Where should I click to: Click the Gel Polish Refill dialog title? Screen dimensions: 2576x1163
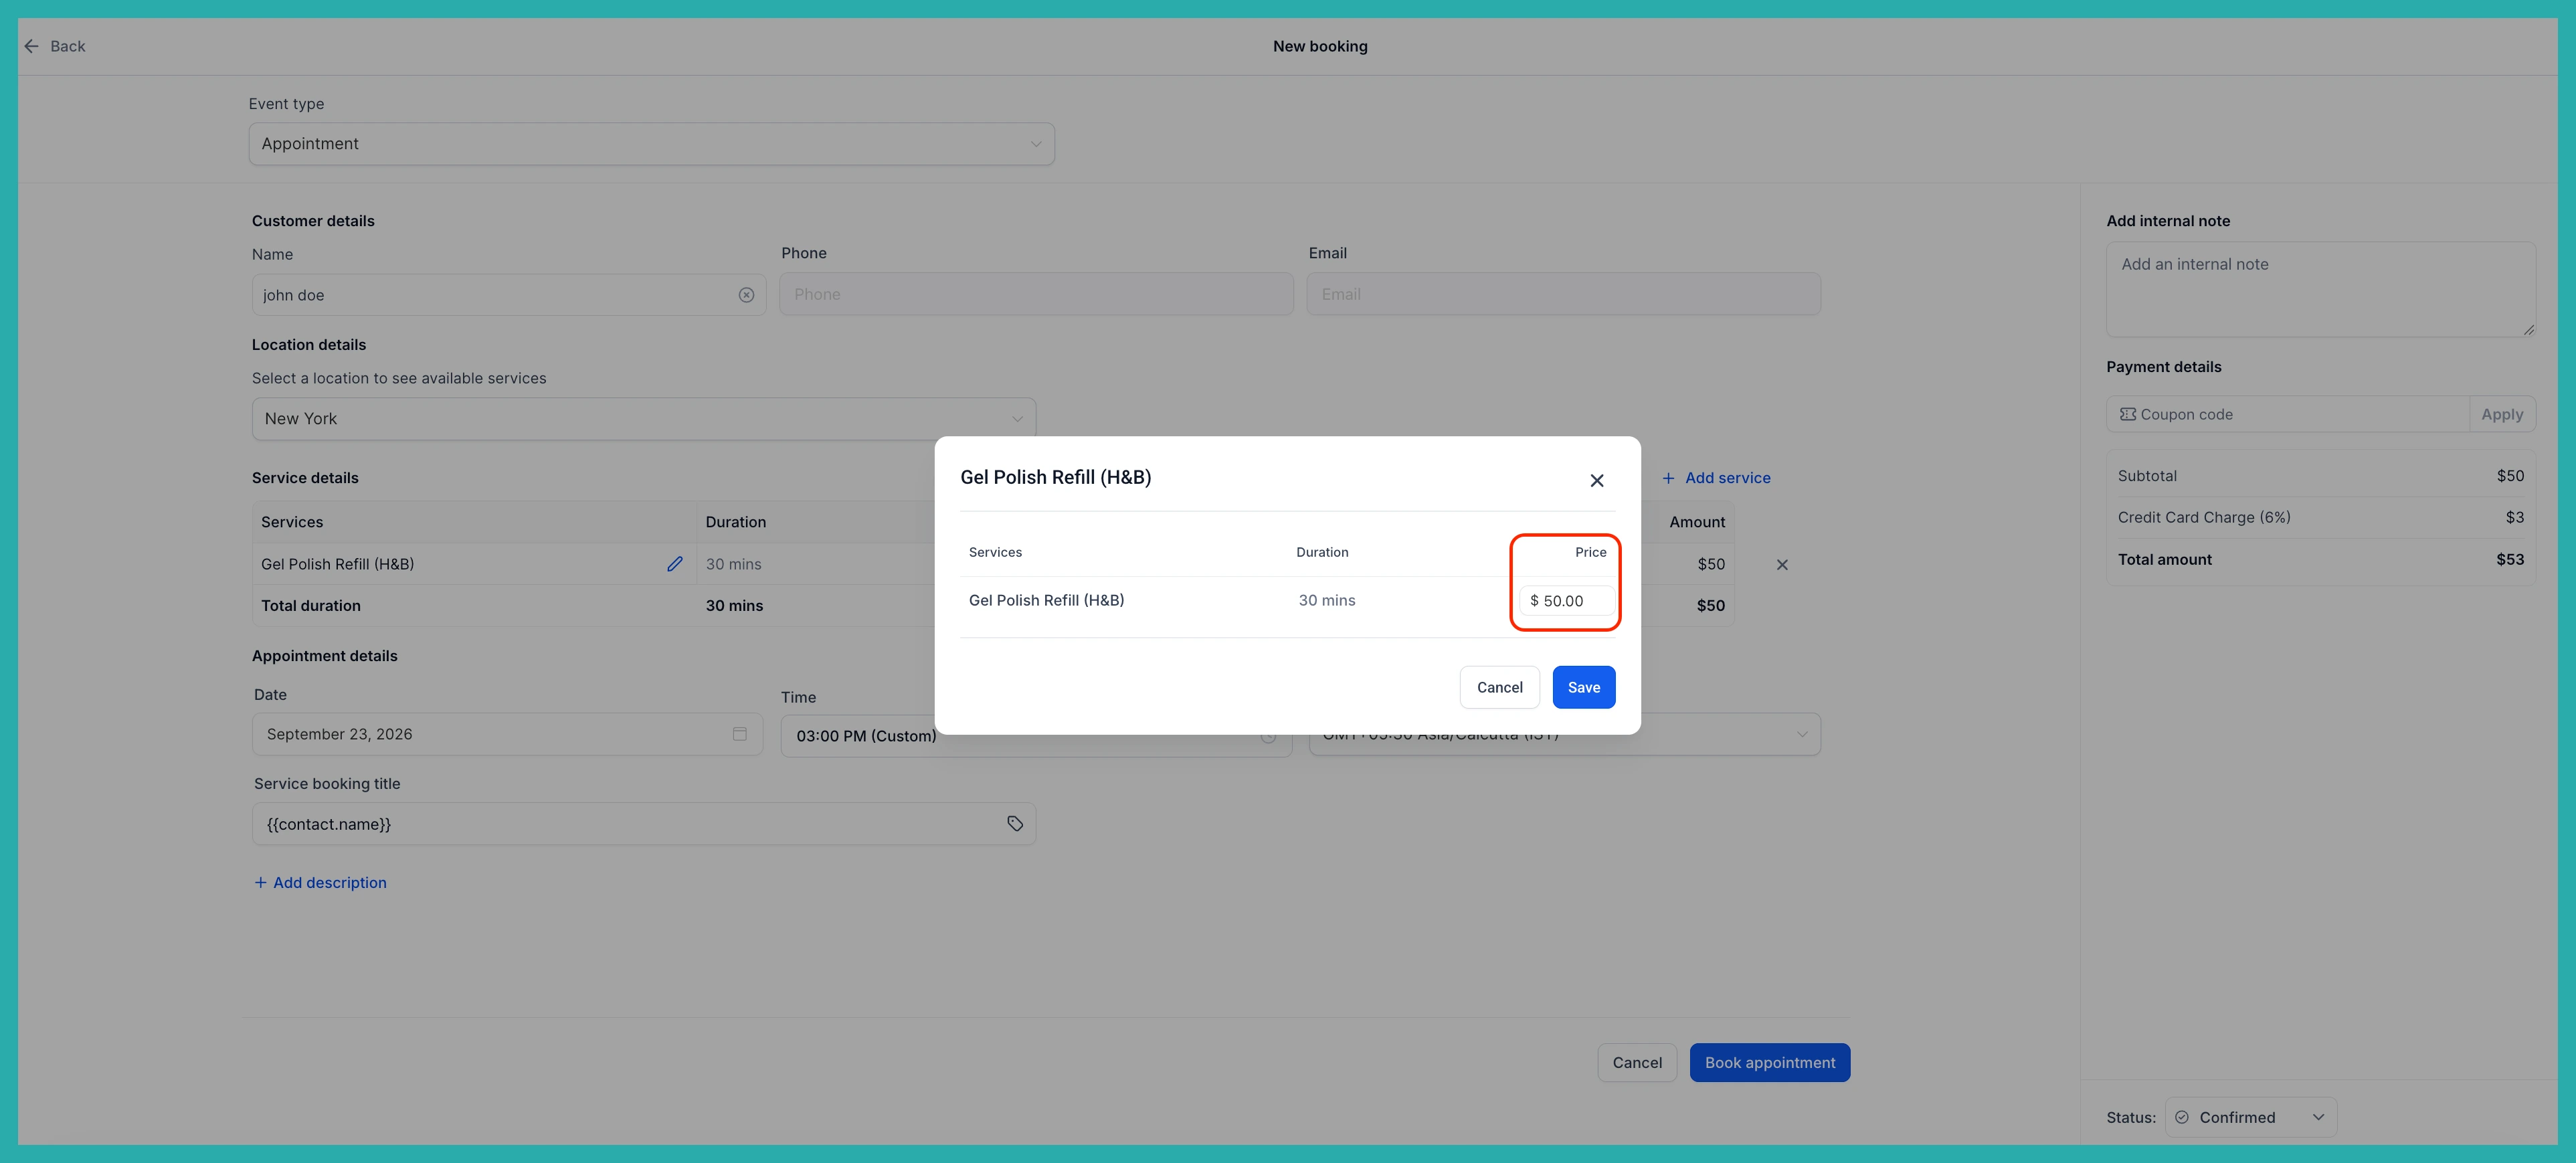coord(1055,478)
